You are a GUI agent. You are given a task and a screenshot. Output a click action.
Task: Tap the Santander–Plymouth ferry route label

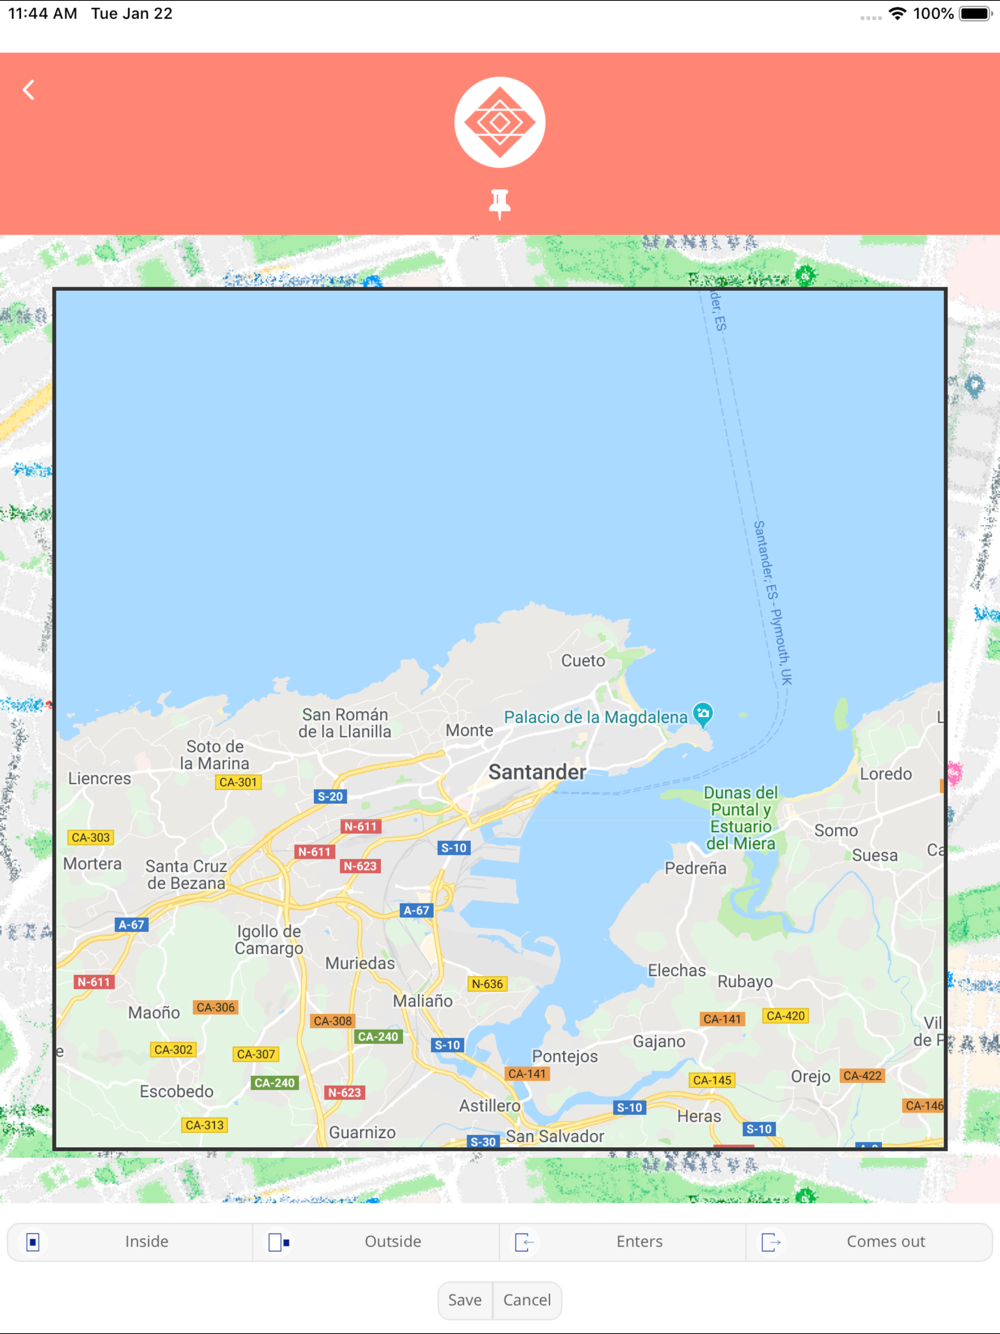772,603
